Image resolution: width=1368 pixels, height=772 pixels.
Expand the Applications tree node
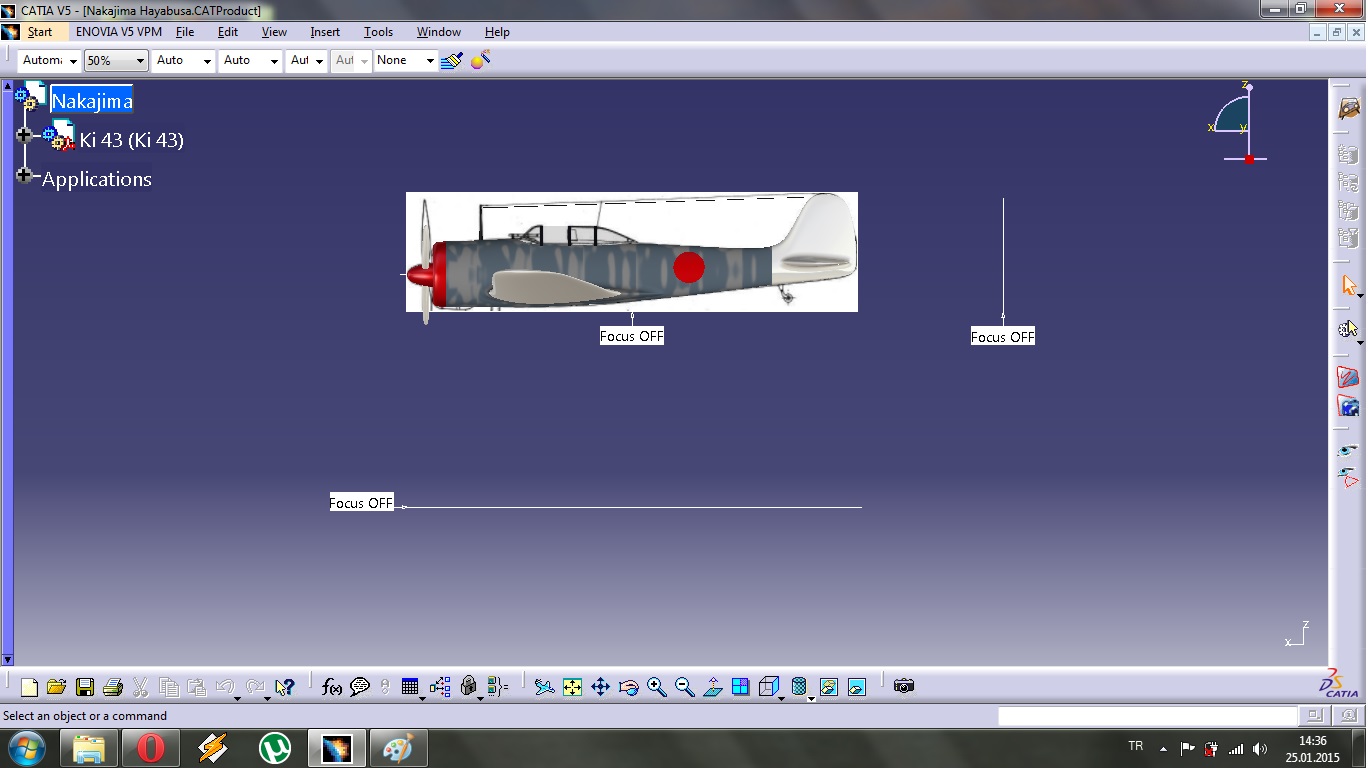pyautogui.click(x=25, y=175)
